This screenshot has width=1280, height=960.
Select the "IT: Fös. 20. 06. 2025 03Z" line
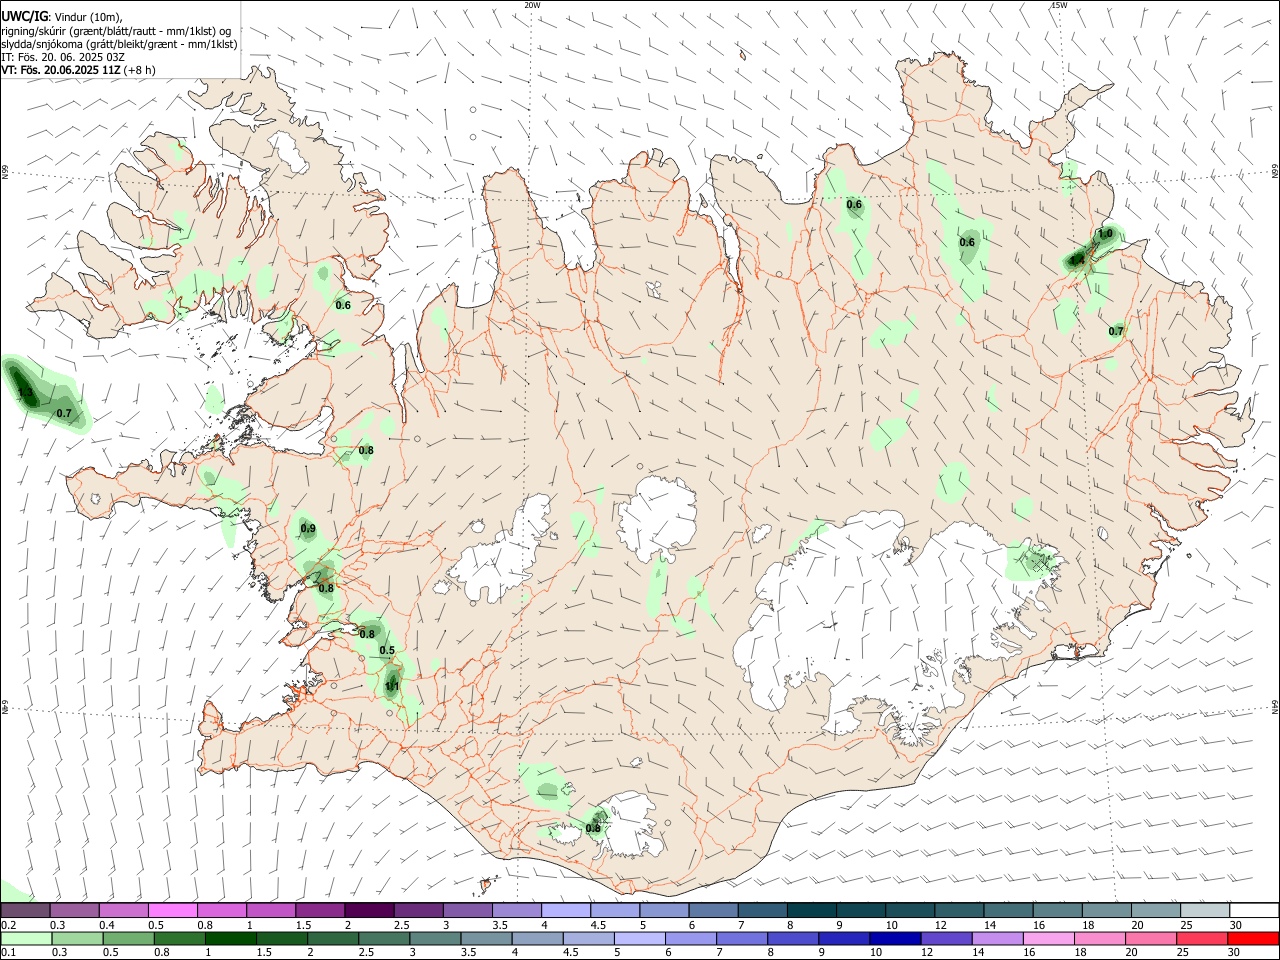[x=61, y=57]
